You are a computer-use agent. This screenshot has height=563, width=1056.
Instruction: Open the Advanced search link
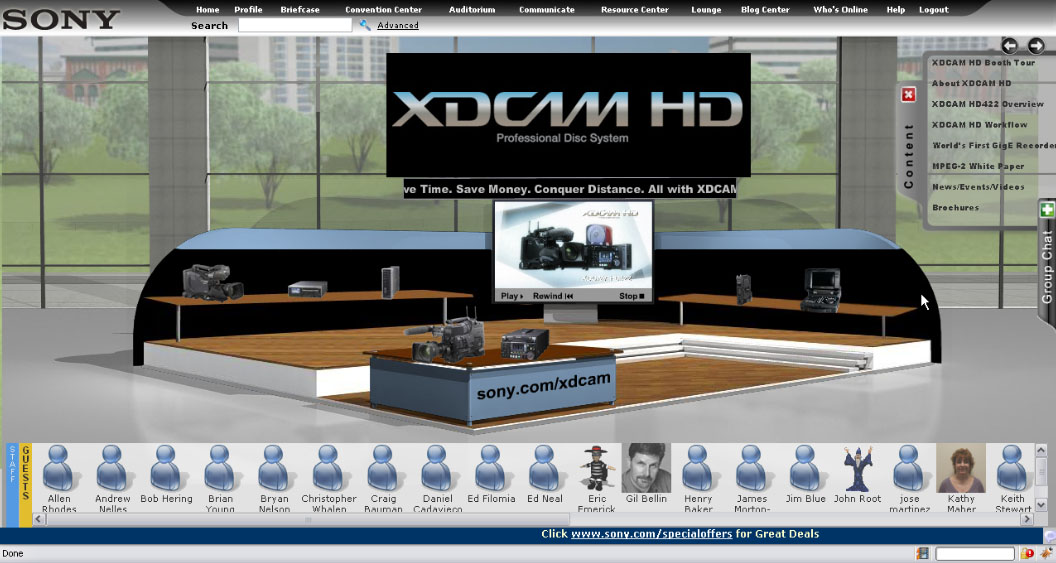[397, 25]
